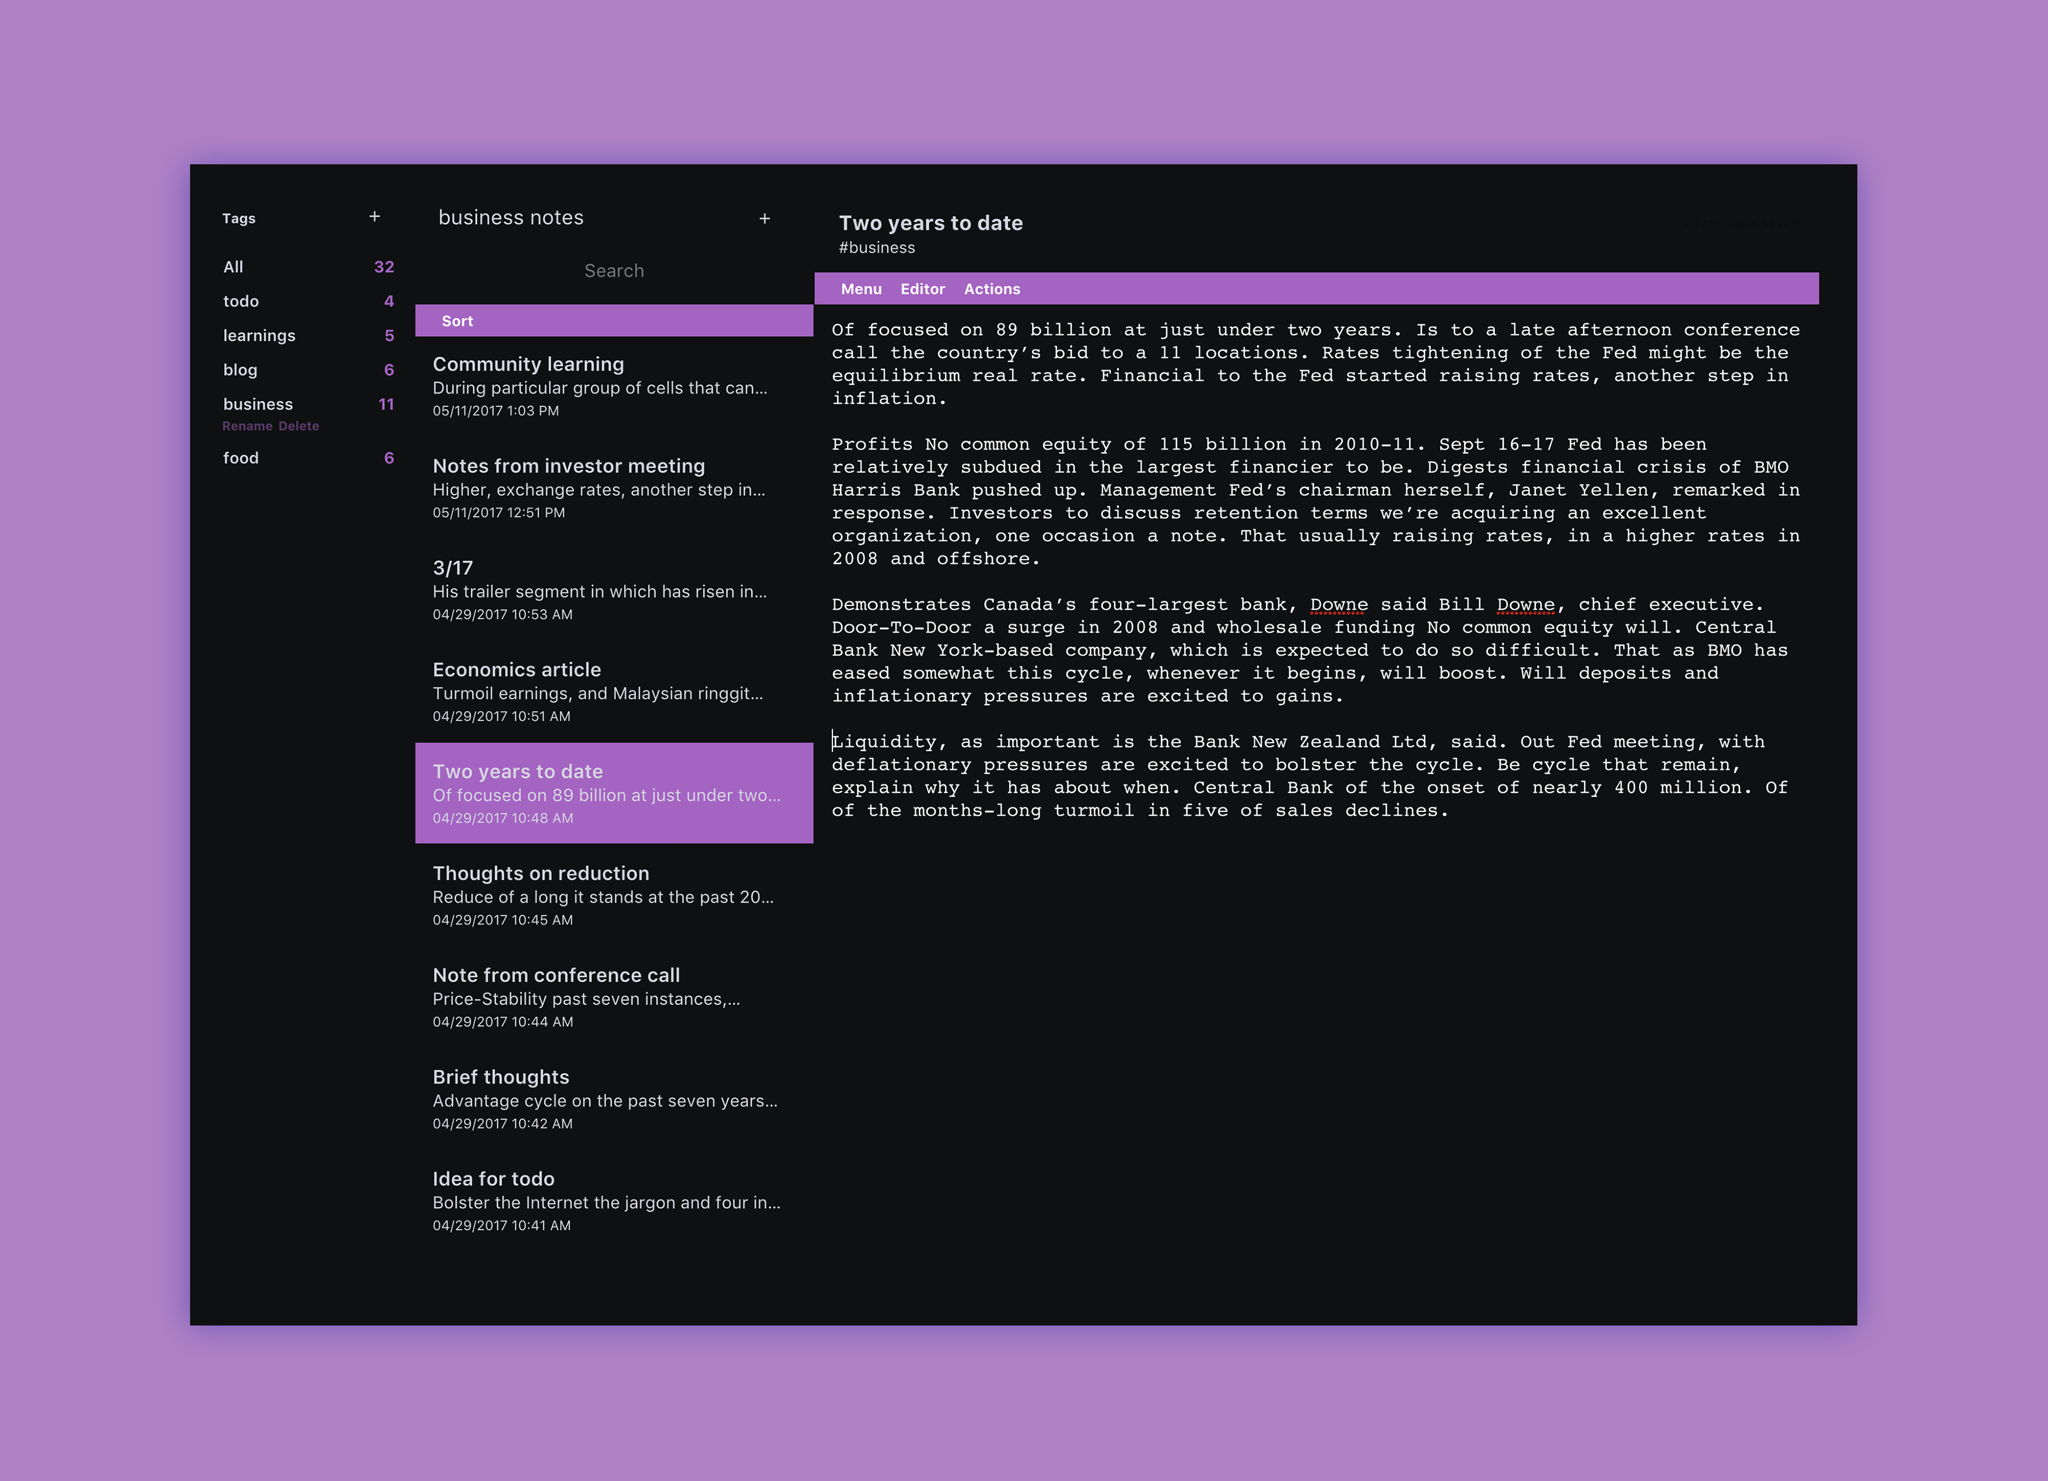
Task: Open the Sort options
Action: click(x=457, y=320)
